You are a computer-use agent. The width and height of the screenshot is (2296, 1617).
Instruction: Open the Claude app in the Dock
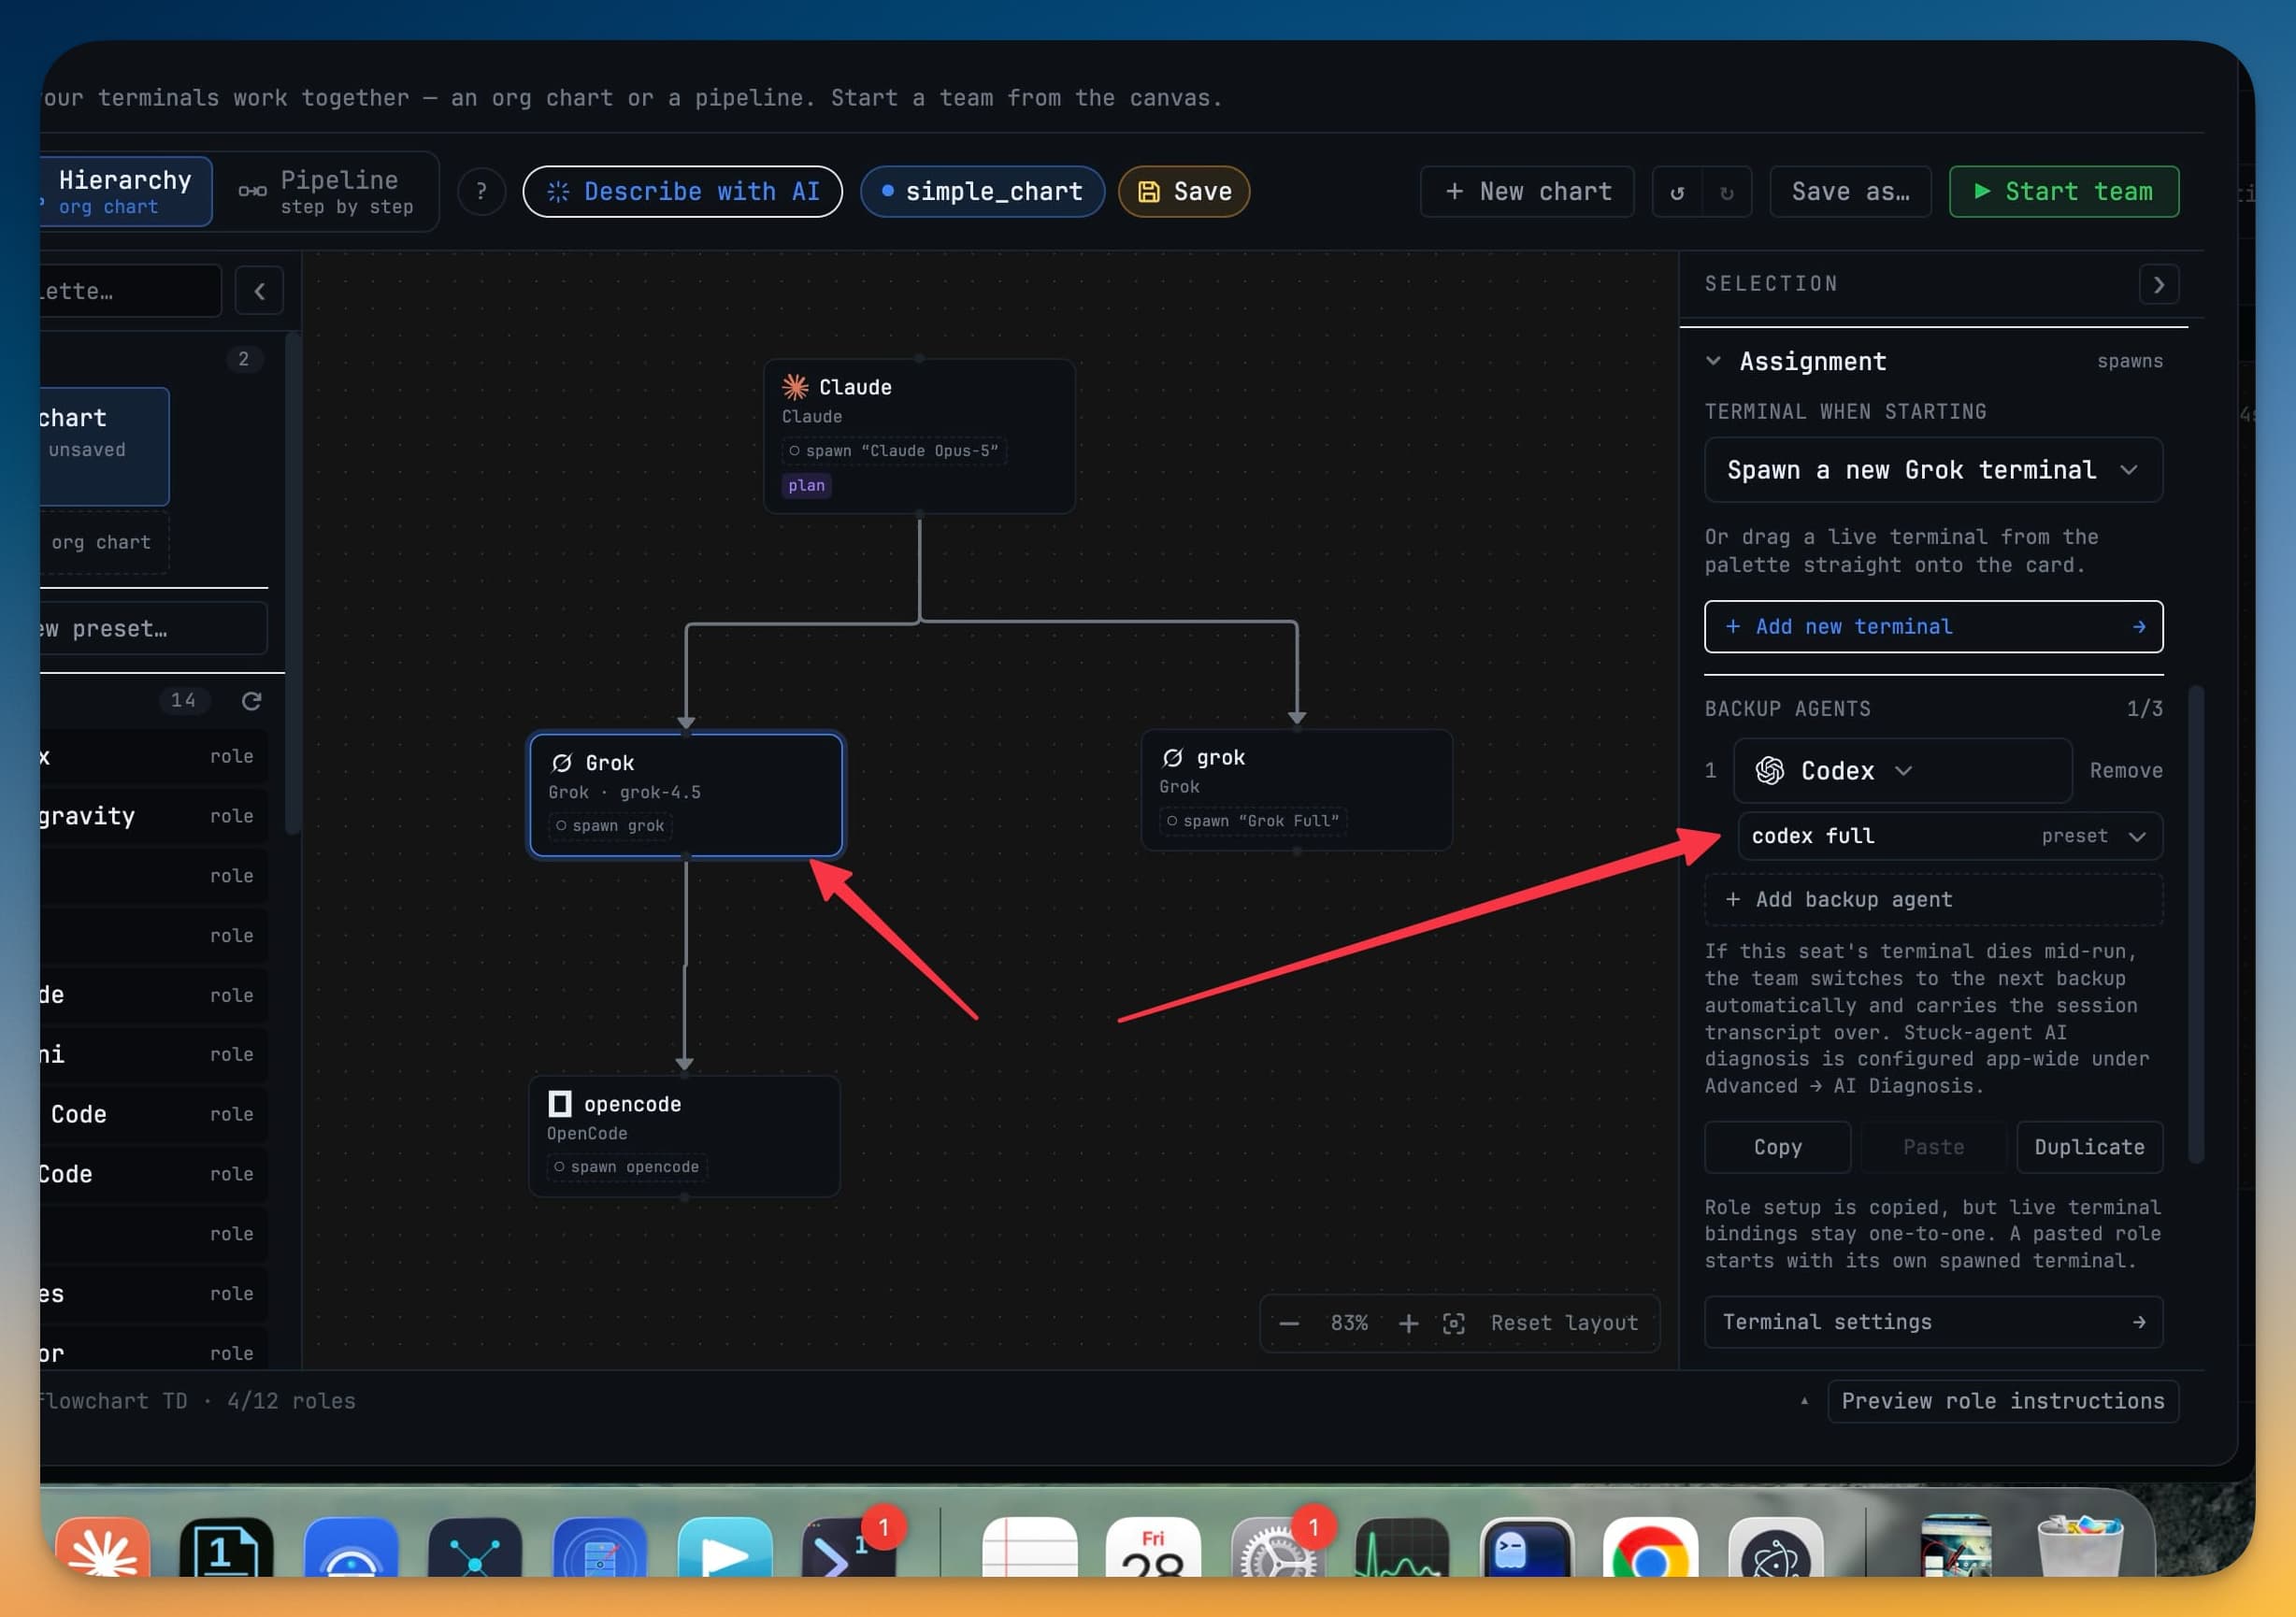coord(103,1550)
